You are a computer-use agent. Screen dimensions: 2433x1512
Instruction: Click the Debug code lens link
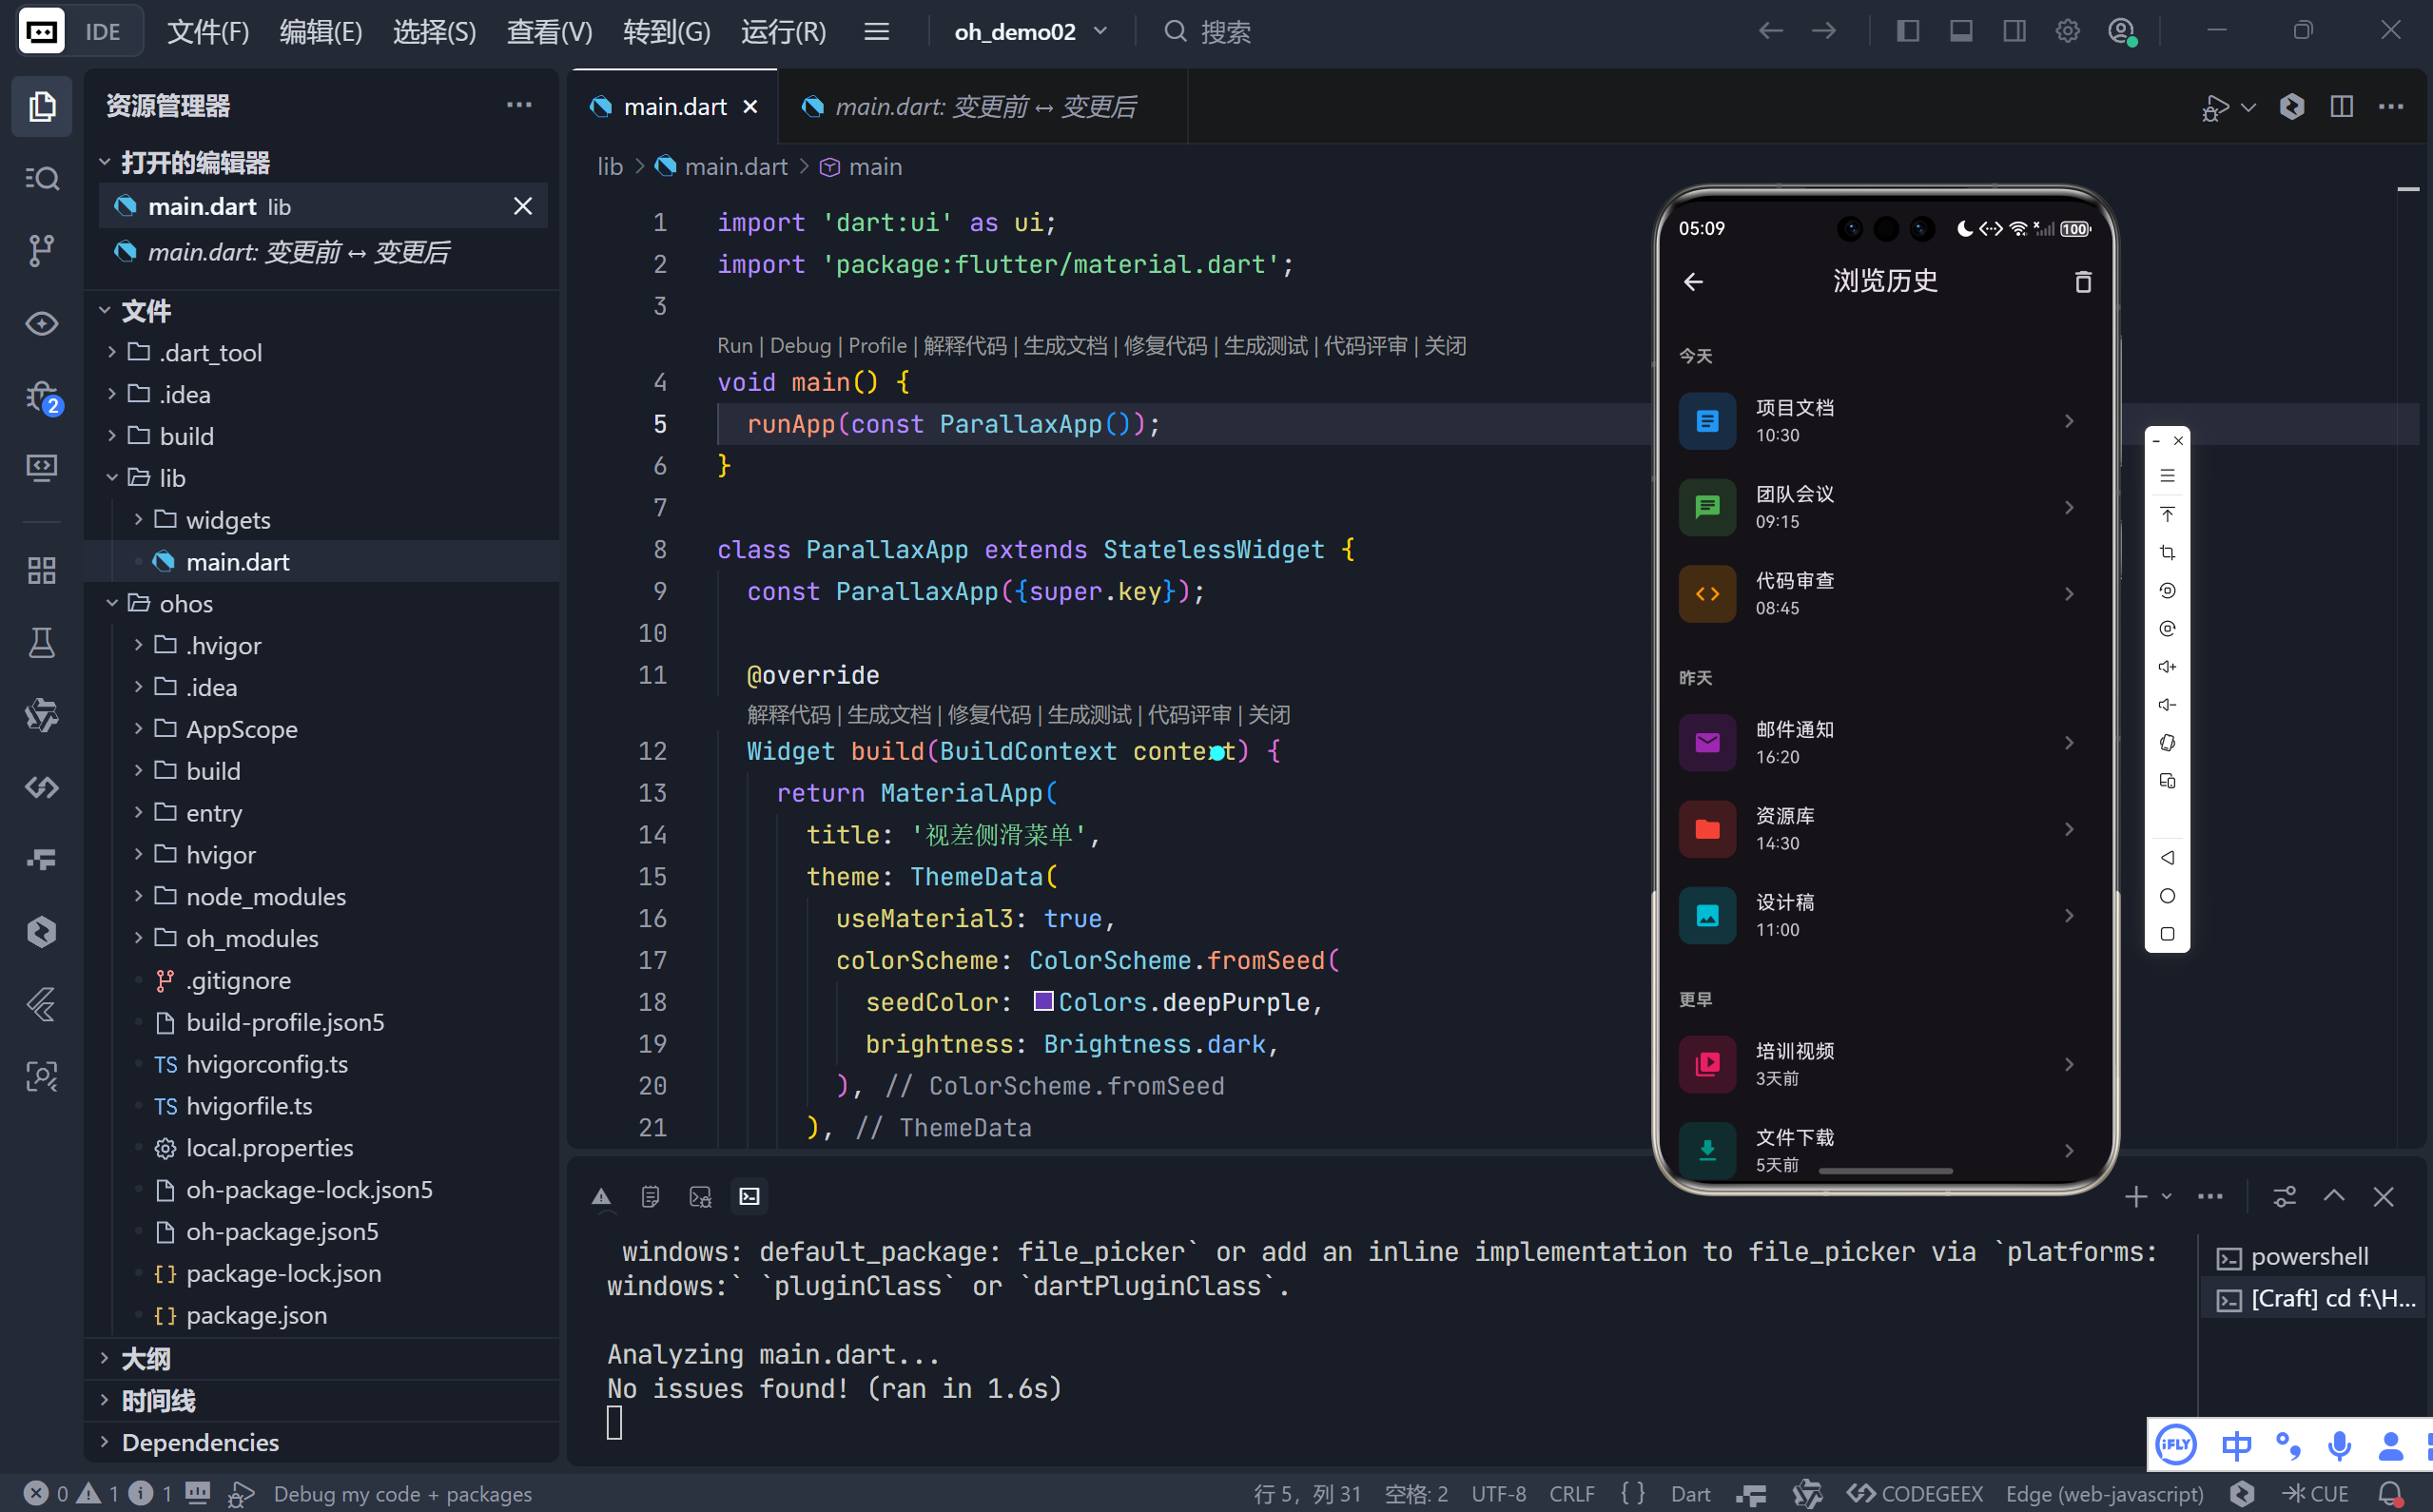(x=800, y=345)
